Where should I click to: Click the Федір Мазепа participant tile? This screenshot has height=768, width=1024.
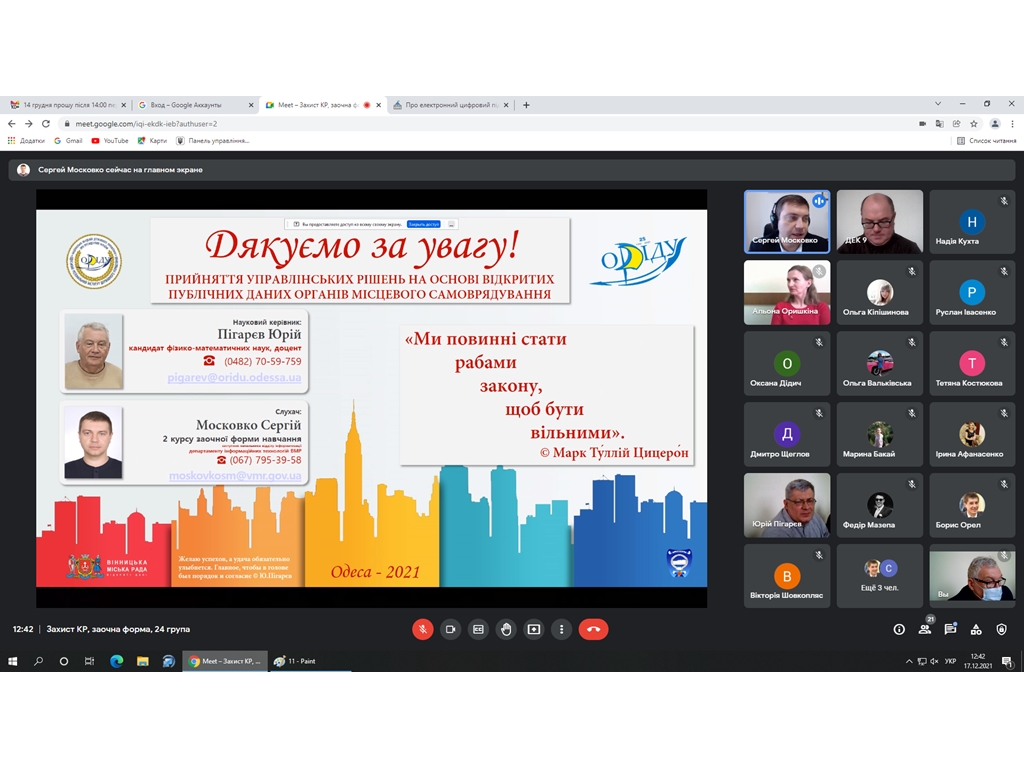click(x=880, y=505)
